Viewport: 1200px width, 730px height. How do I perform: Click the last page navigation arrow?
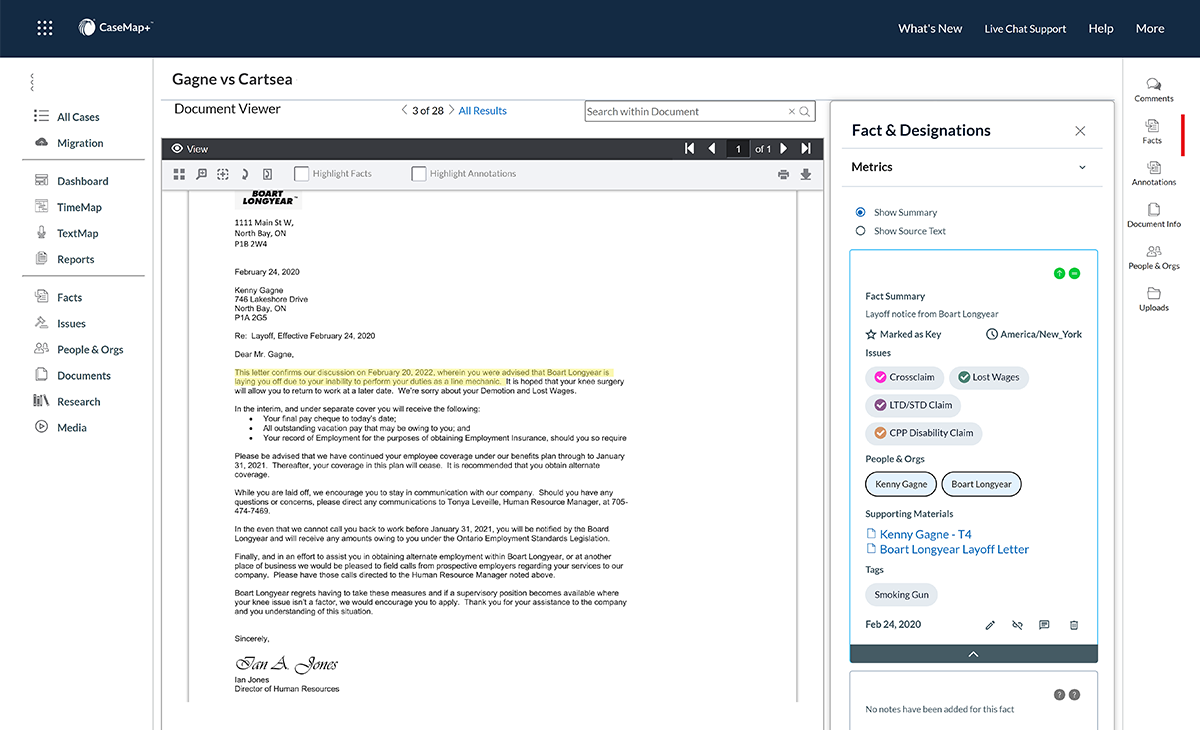[806, 148]
